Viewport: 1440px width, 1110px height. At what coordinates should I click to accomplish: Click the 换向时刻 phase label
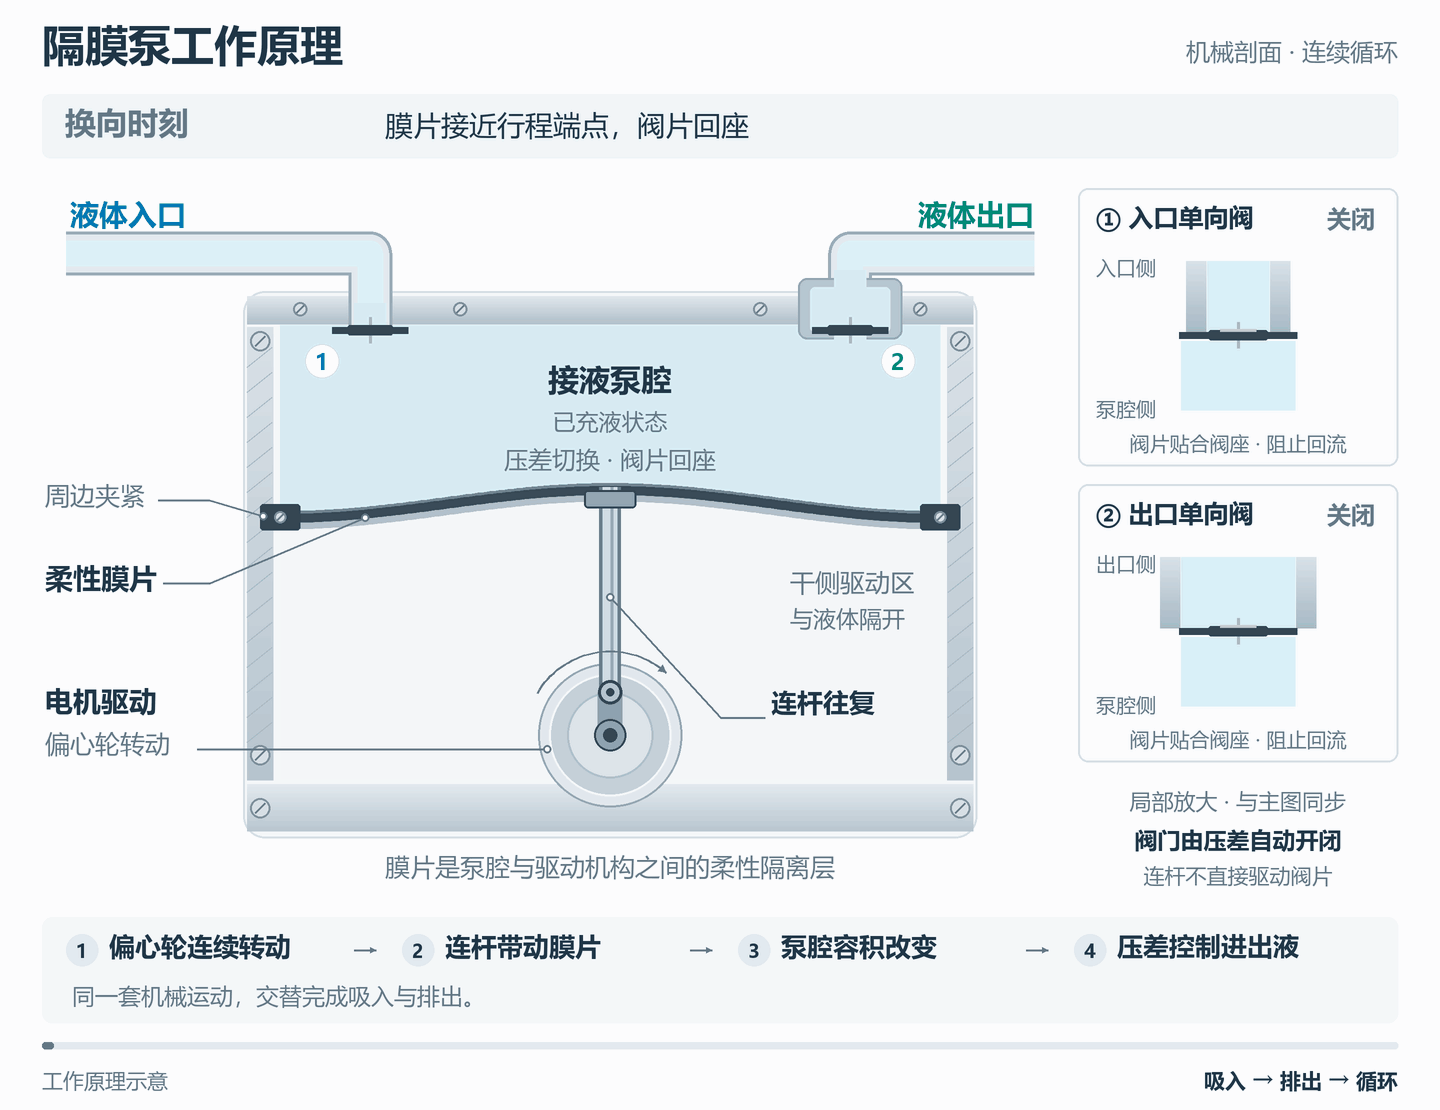[x=126, y=124]
